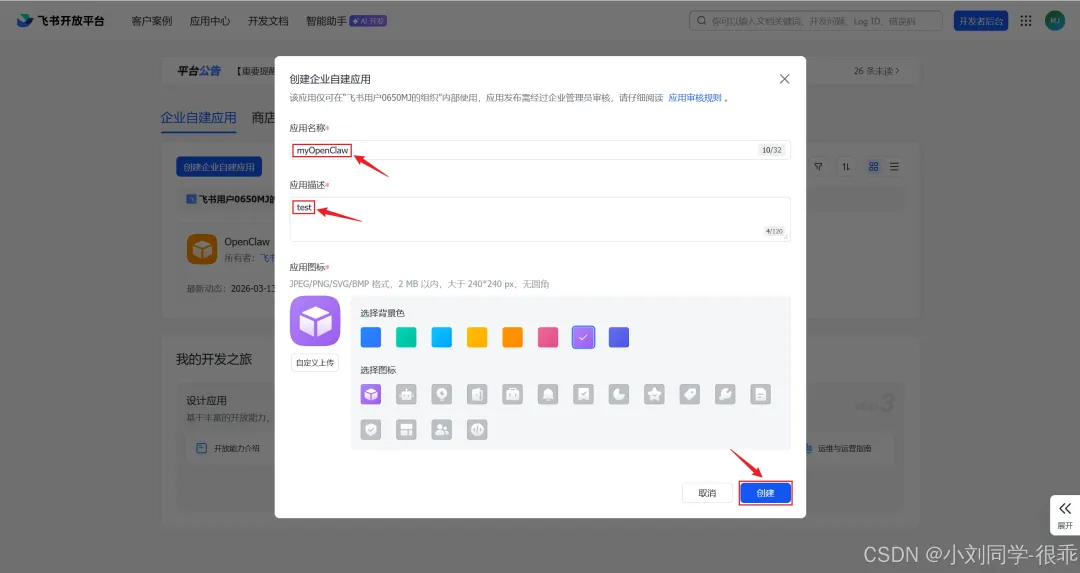The width and height of the screenshot is (1080, 573).
Task: Choose the layout grid app icon
Action: pyautogui.click(x=406, y=430)
